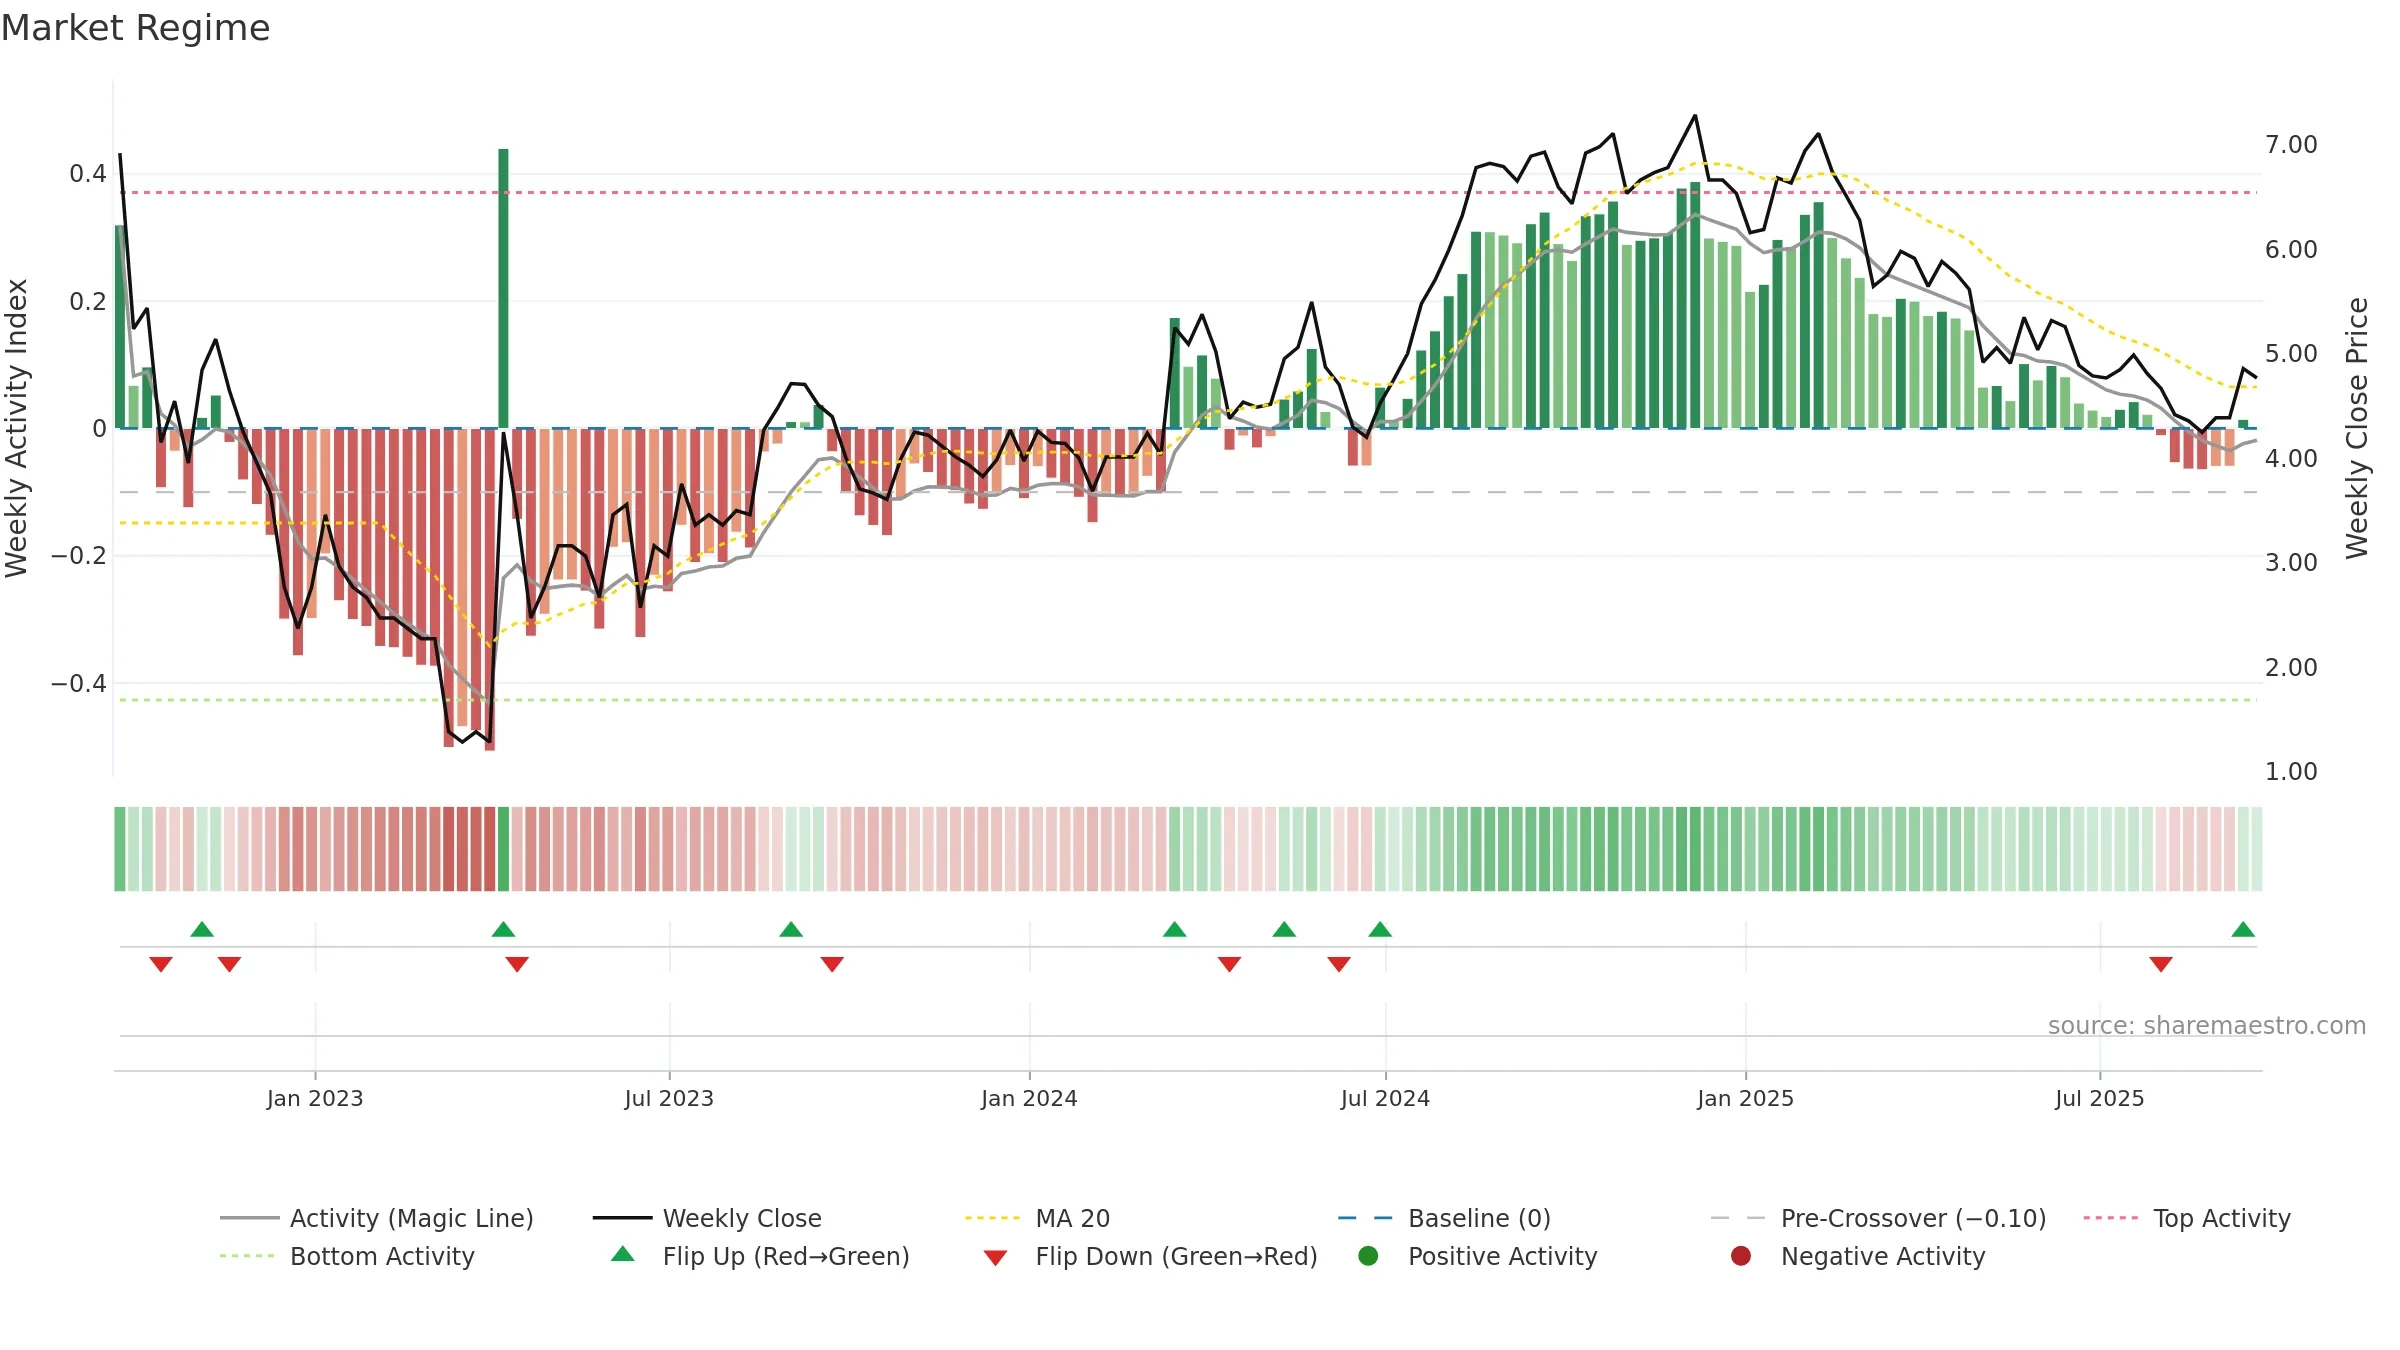This screenshot has width=2400, height=1350.
Task: Click Positive Activity green circle legend icon
Action: coord(1368,1256)
